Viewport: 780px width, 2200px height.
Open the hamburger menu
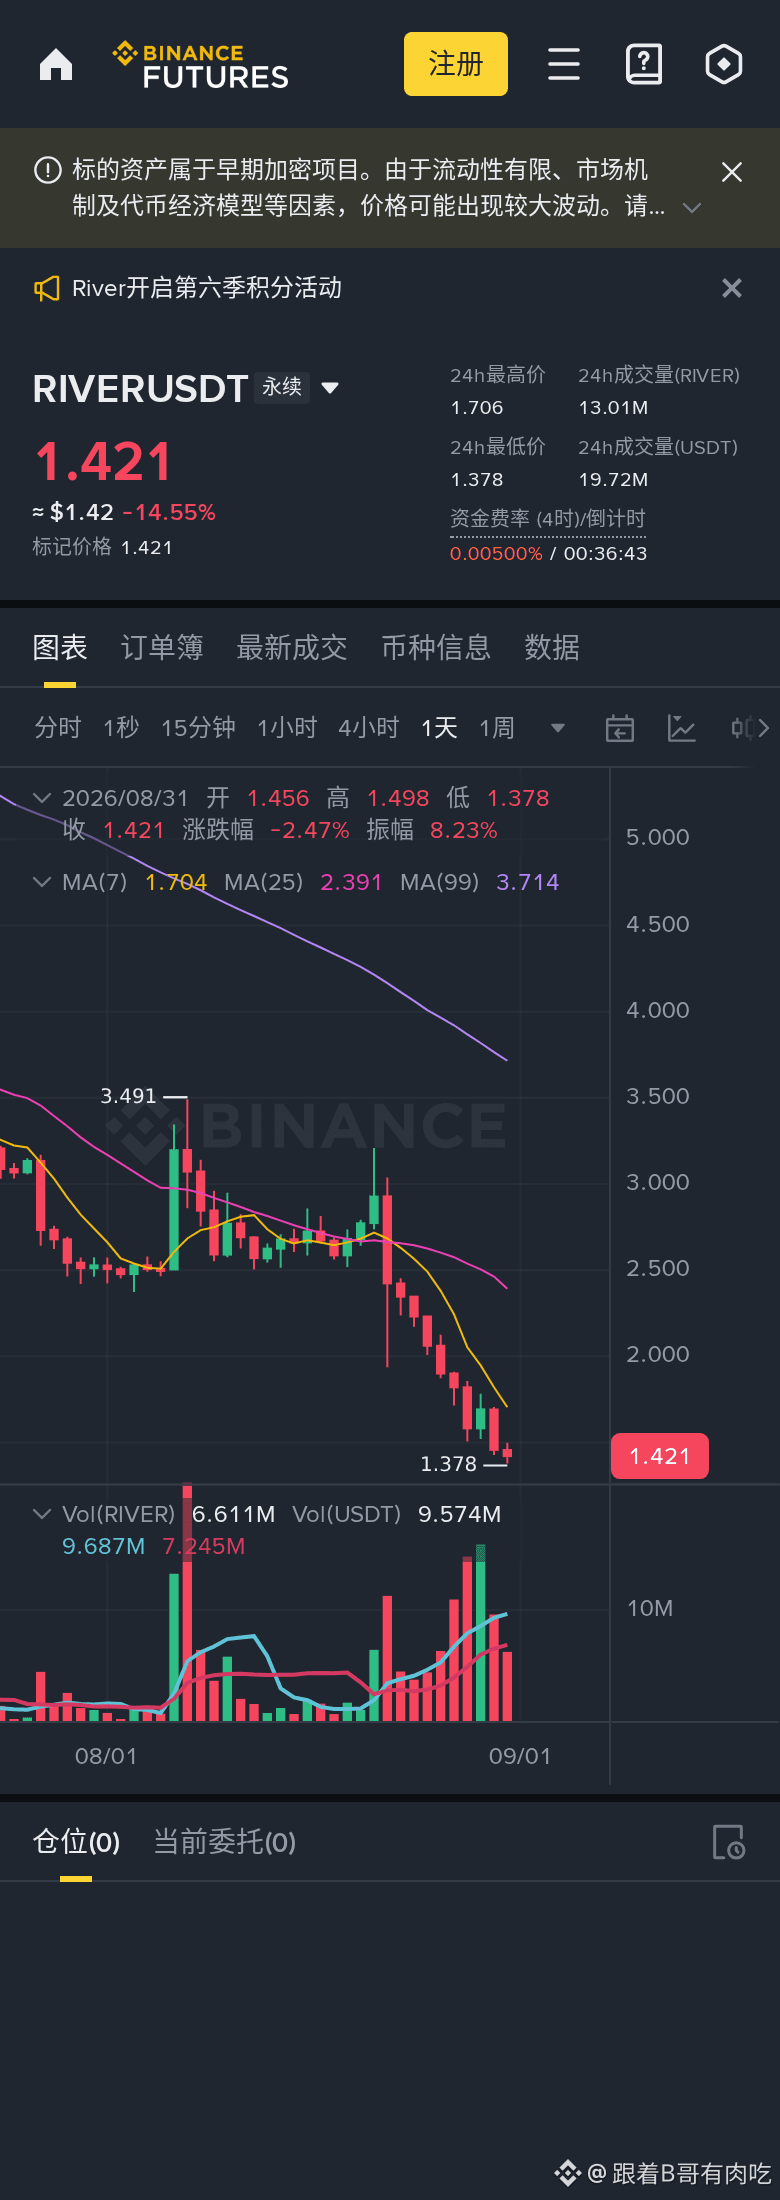coord(564,64)
